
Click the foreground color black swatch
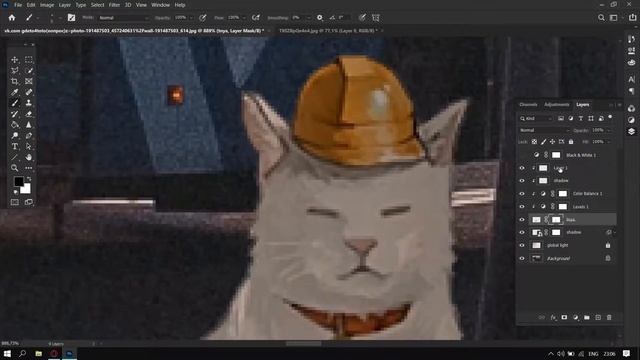click(x=18, y=181)
